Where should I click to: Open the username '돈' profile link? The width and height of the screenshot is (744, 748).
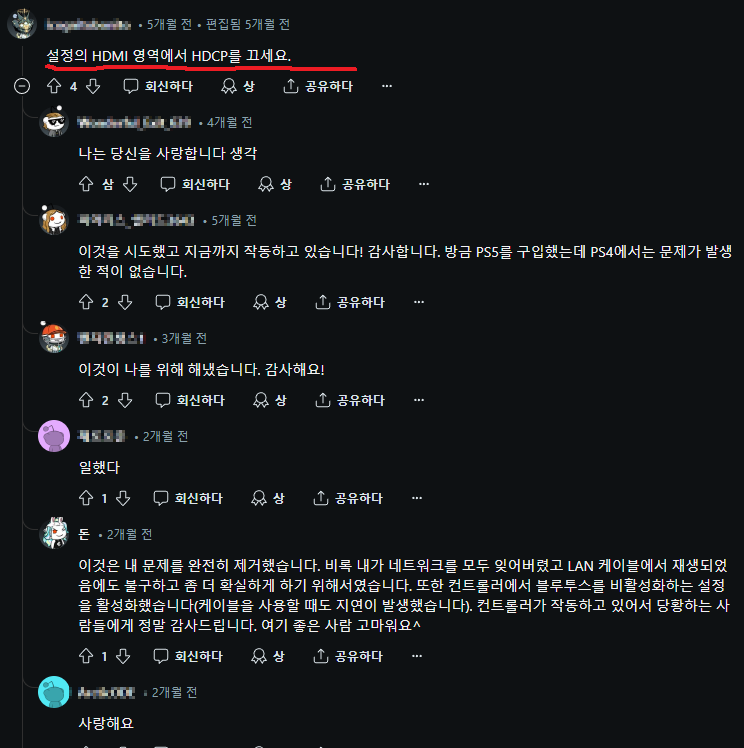click(x=84, y=534)
